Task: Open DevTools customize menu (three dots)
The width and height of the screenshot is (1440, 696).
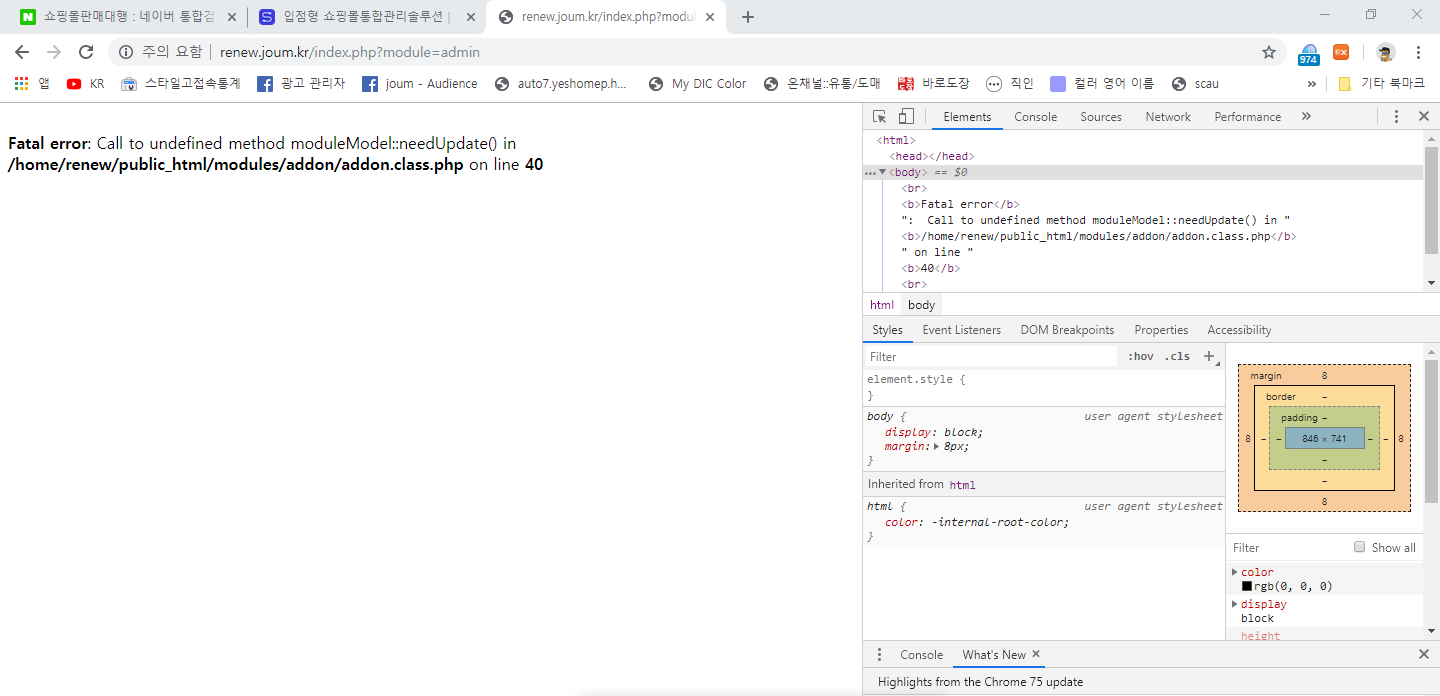Action: point(1397,117)
